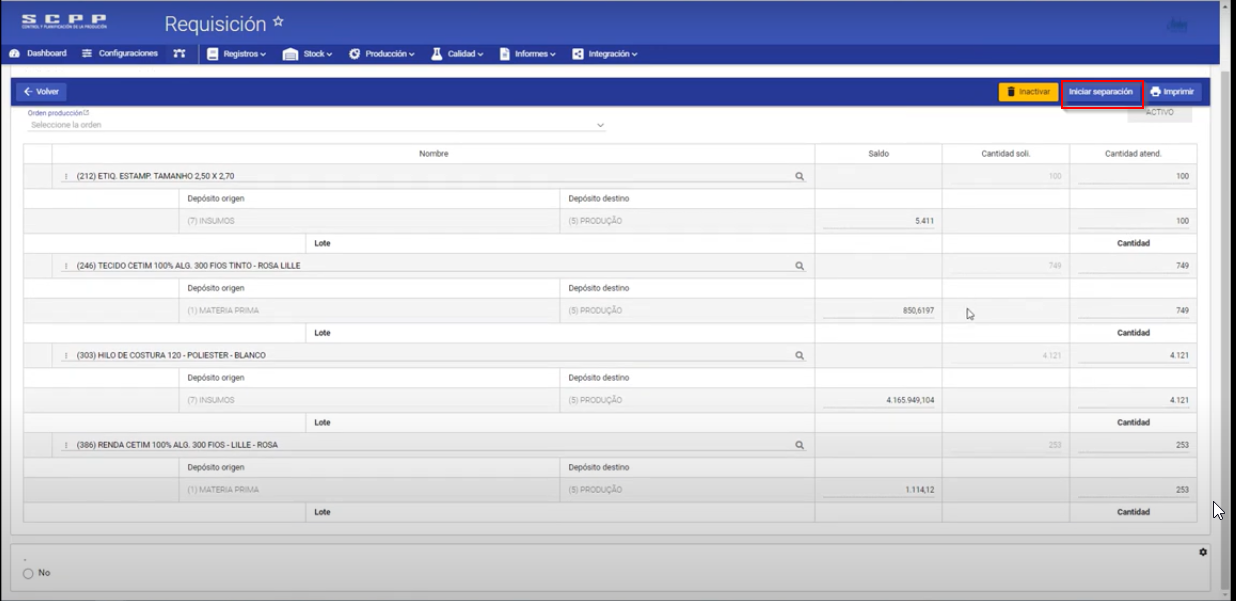
Task: Go back with the Volver button
Action: click(41, 91)
